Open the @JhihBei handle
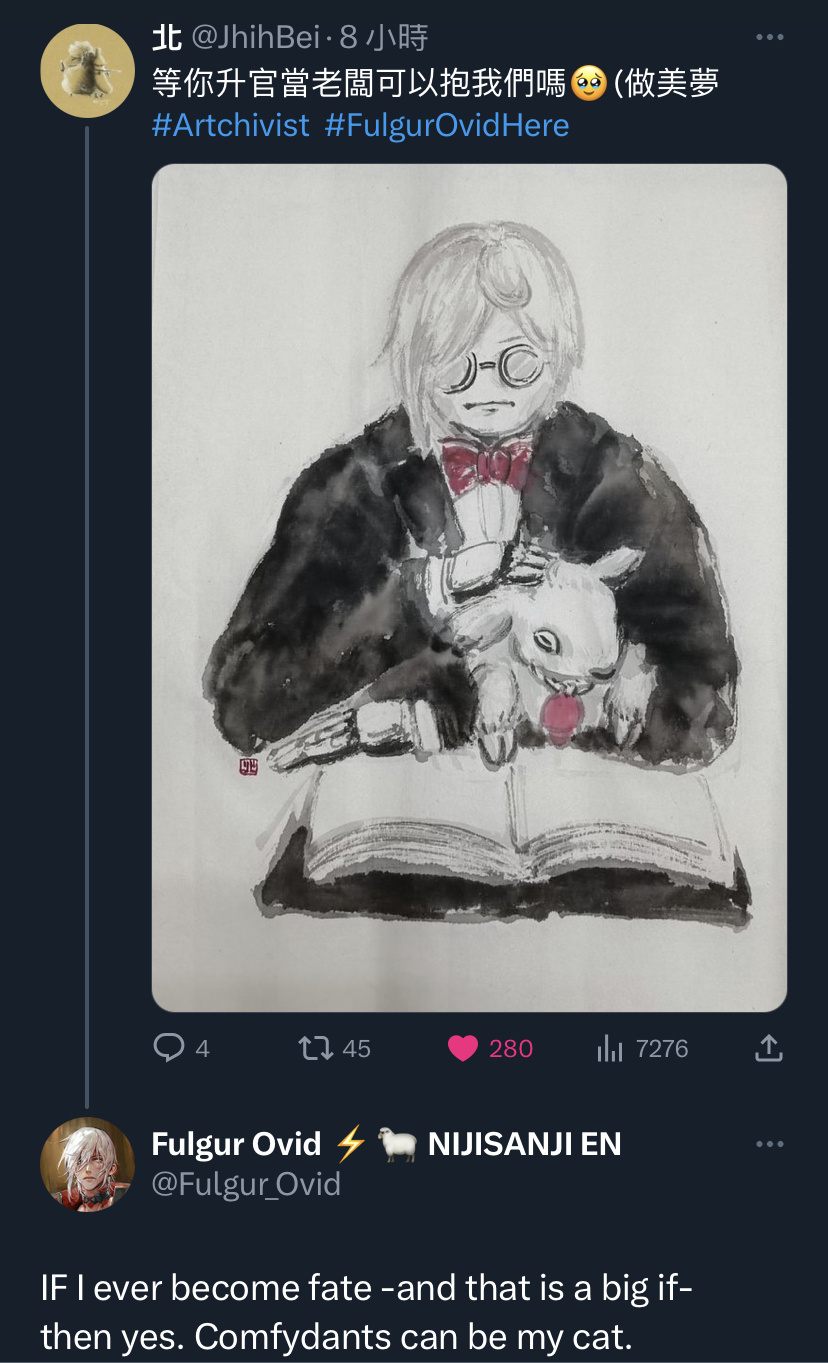Screen dimensions: 828x1363 (x=255, y=38)
